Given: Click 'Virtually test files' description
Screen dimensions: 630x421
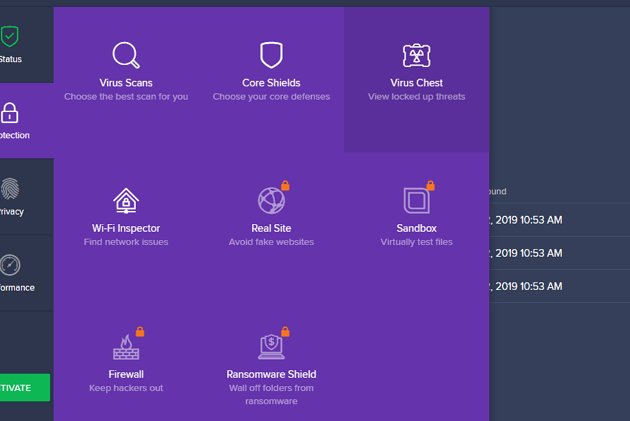Looking at the screenshot, I should click(x=417, y=242).
